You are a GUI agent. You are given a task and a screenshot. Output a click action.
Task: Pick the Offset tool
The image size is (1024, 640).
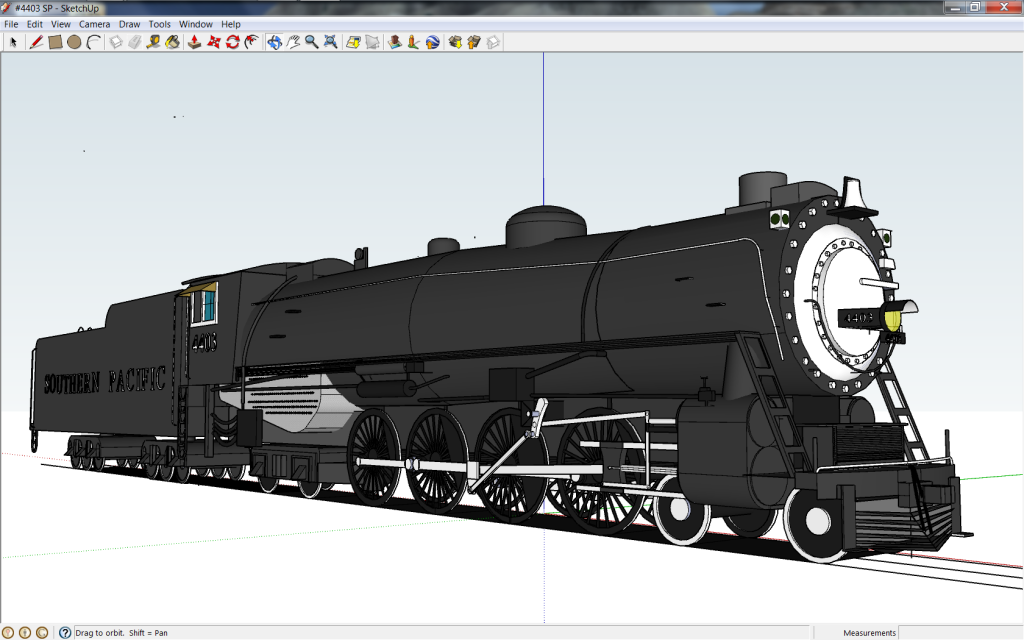click(x=251, y=42)
